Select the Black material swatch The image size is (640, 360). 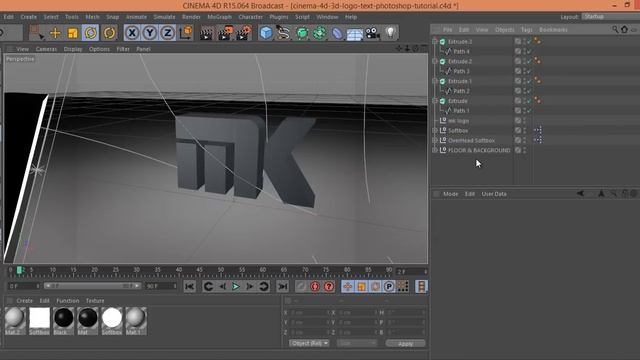[64, 321]
